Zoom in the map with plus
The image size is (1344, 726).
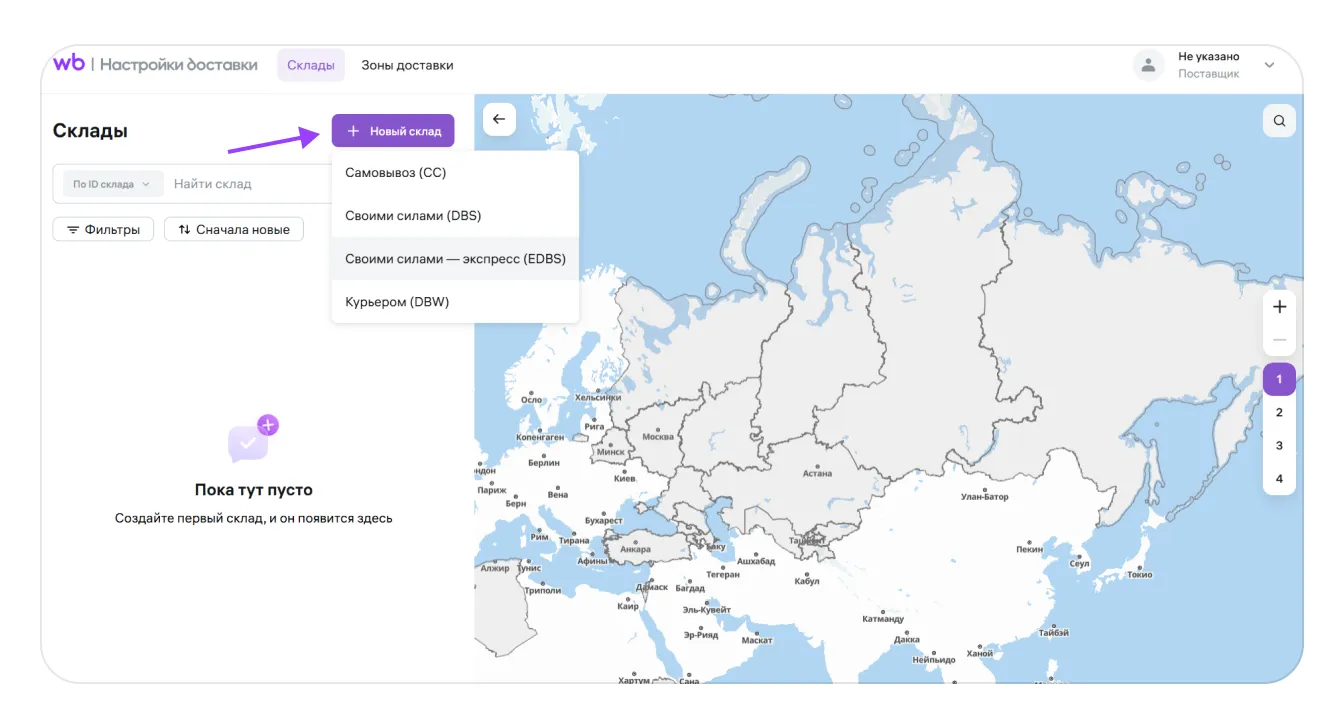(x=1279, y=307)
